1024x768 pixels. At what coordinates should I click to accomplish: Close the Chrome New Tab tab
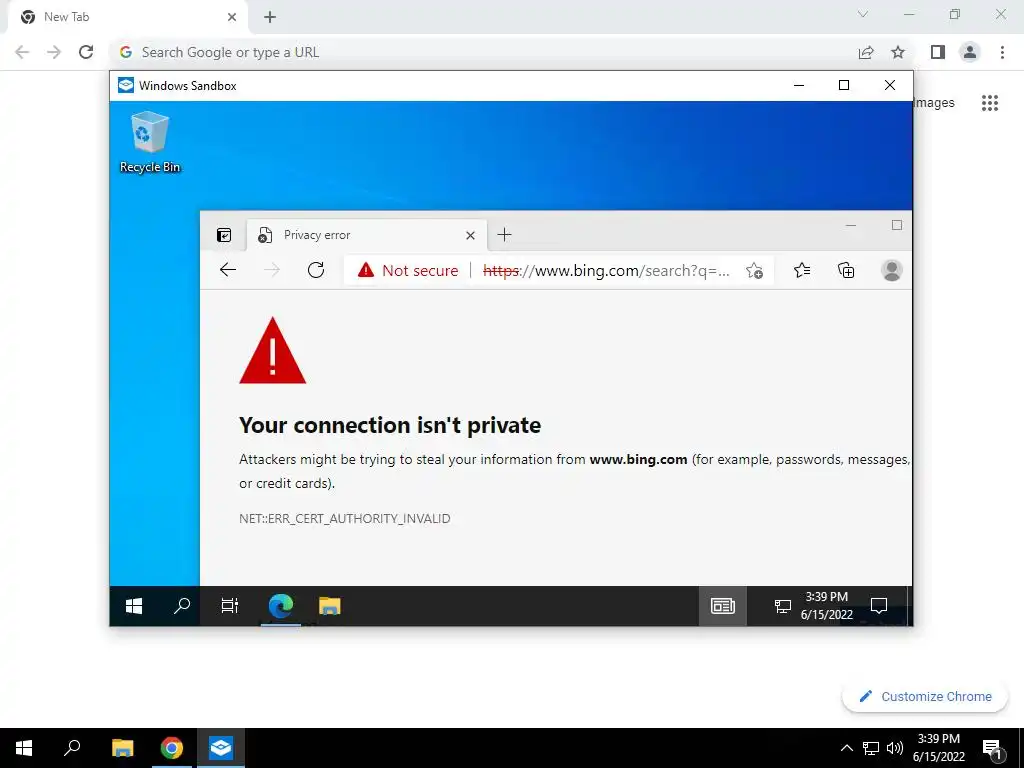[232, 17]
